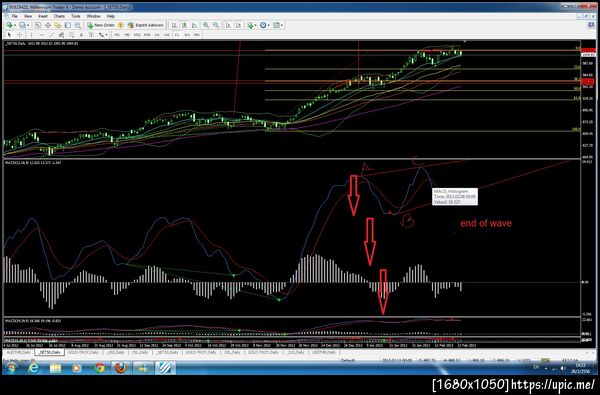The height and width of the screenshot is (395, 600).
Task: Click the 'end of wave' text label
Action: (x=486, y=223)
